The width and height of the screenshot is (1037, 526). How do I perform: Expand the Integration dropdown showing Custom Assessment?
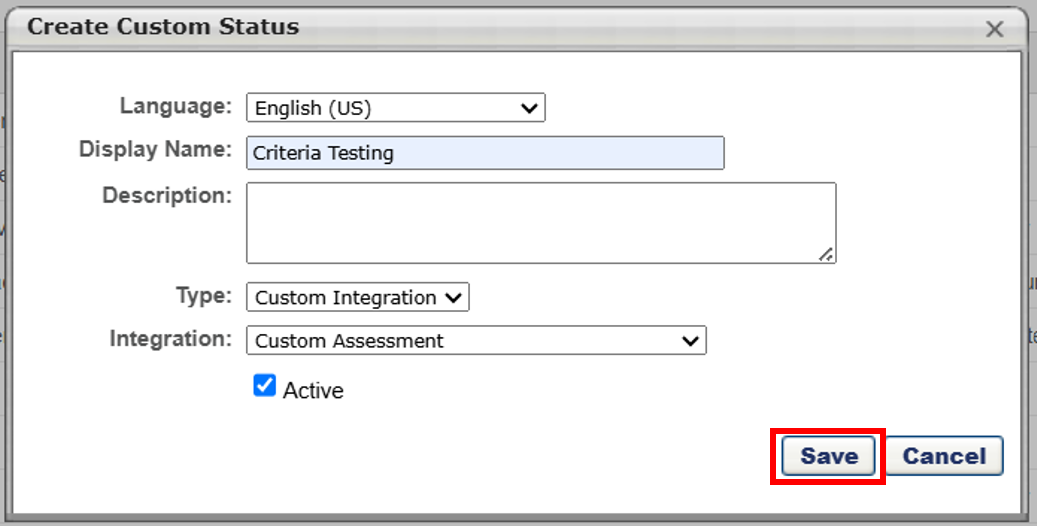pos(476,341)
